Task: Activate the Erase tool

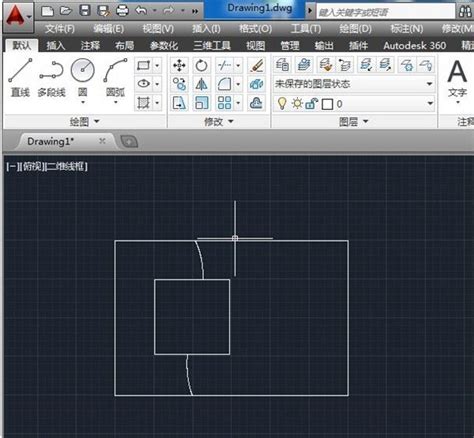Action: click(256, 65)
